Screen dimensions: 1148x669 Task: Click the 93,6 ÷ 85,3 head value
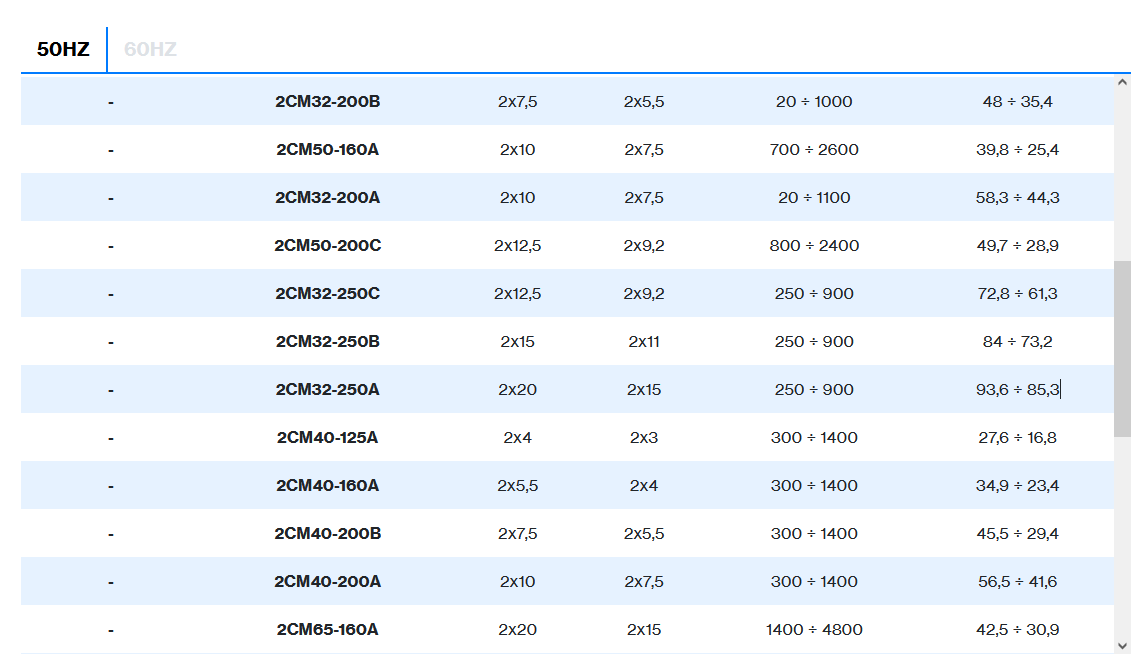[1017, 389]
